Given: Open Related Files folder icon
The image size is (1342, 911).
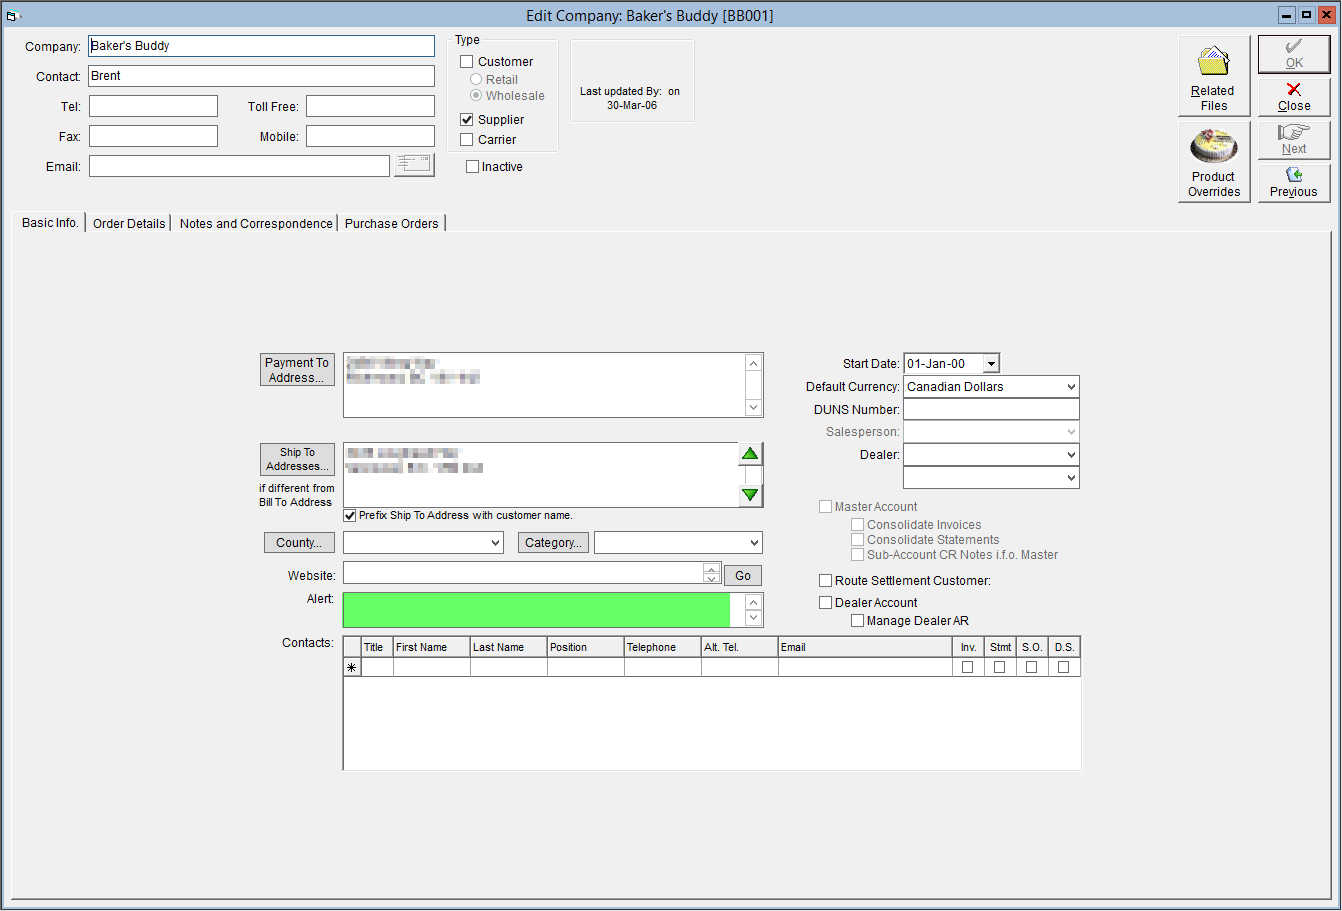Looking at the screenshot, I should pos(1214,77).
